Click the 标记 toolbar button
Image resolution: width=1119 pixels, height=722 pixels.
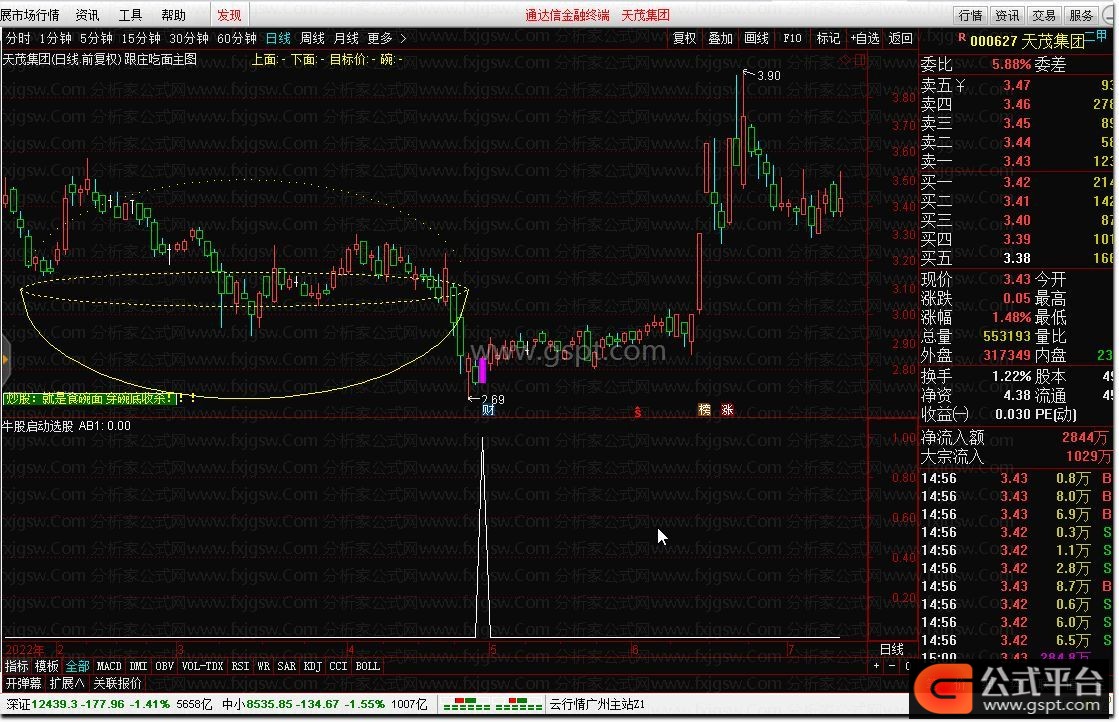click(x=828, y=39)
